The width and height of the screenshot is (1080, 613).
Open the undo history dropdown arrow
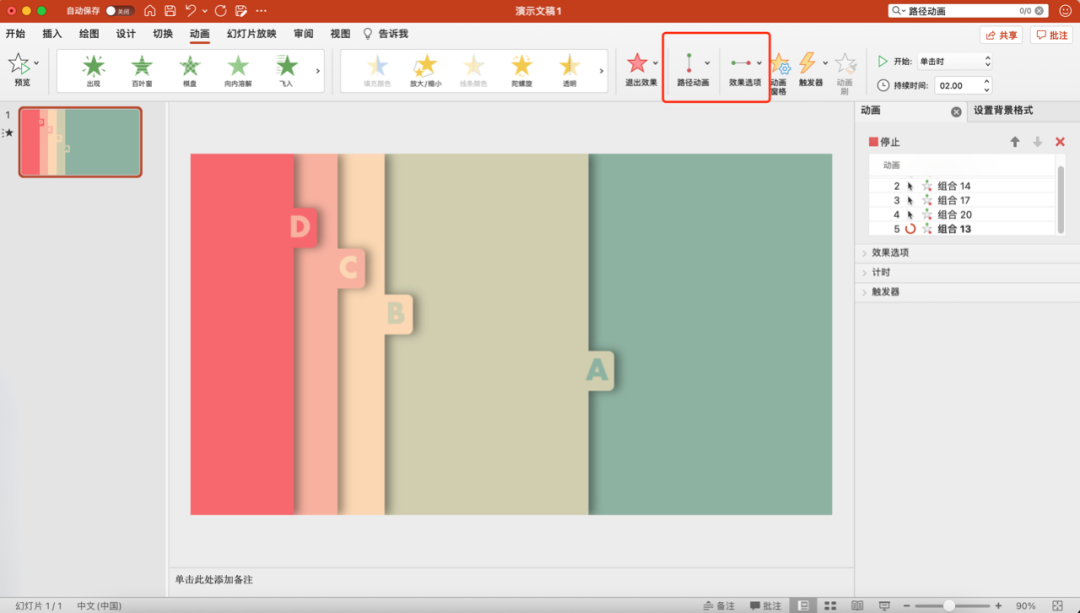tap(205, 11)
